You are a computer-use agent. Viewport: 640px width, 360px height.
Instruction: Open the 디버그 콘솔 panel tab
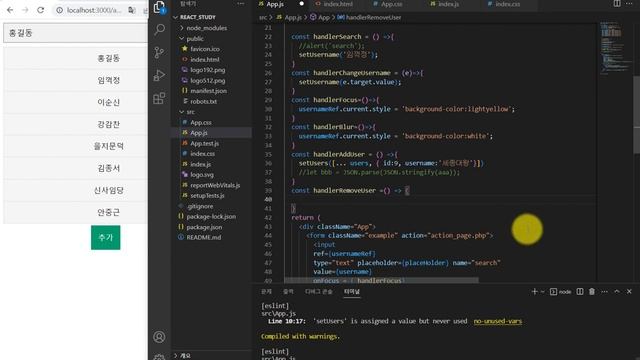click(x=318, y=291)
